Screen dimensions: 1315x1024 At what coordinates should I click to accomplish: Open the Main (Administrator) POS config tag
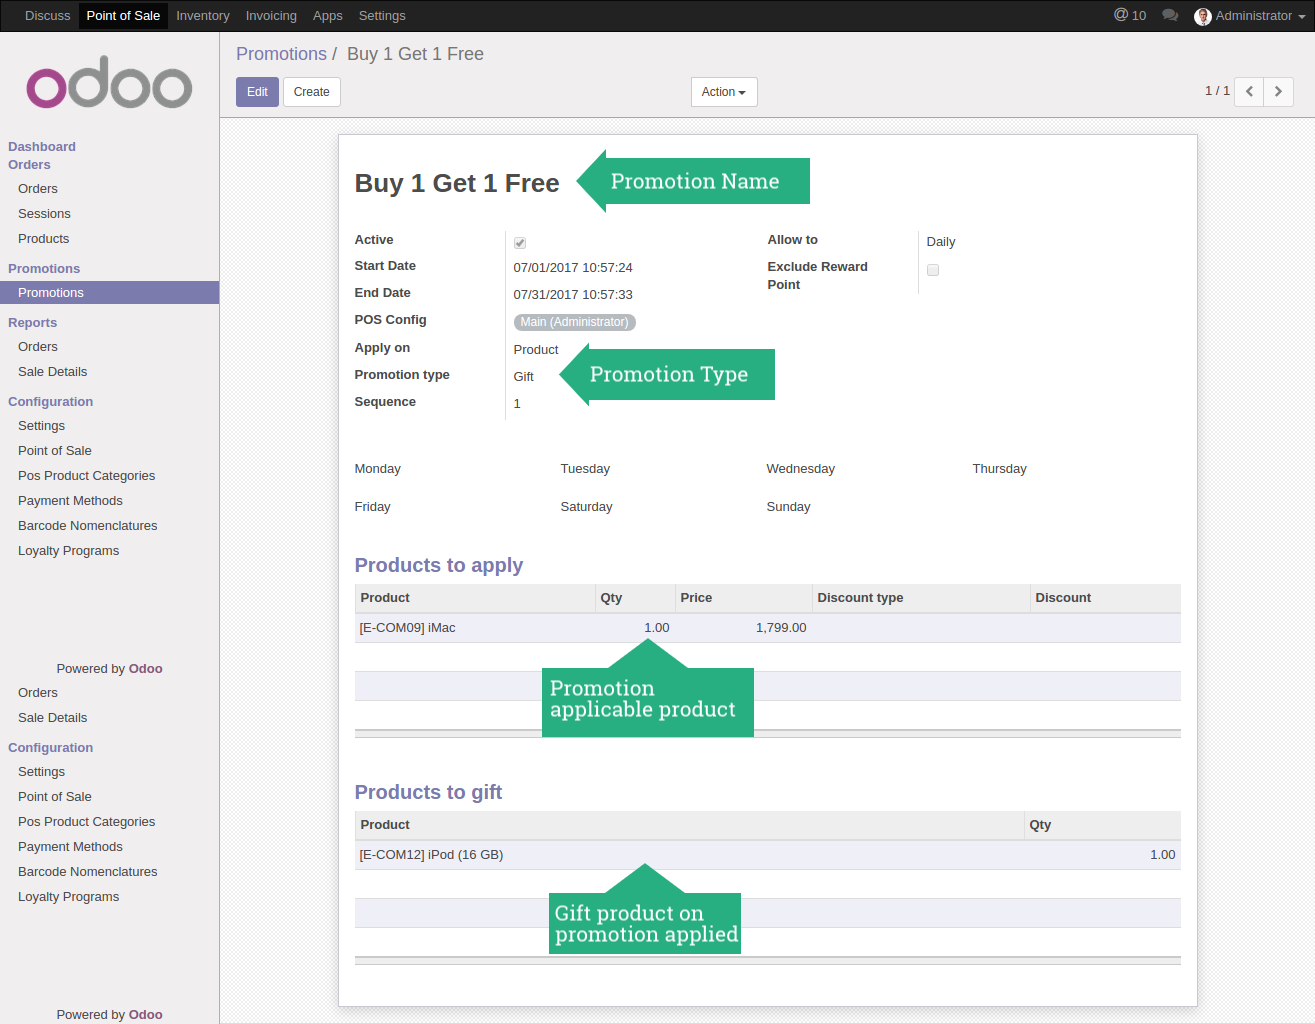(575, 322)
